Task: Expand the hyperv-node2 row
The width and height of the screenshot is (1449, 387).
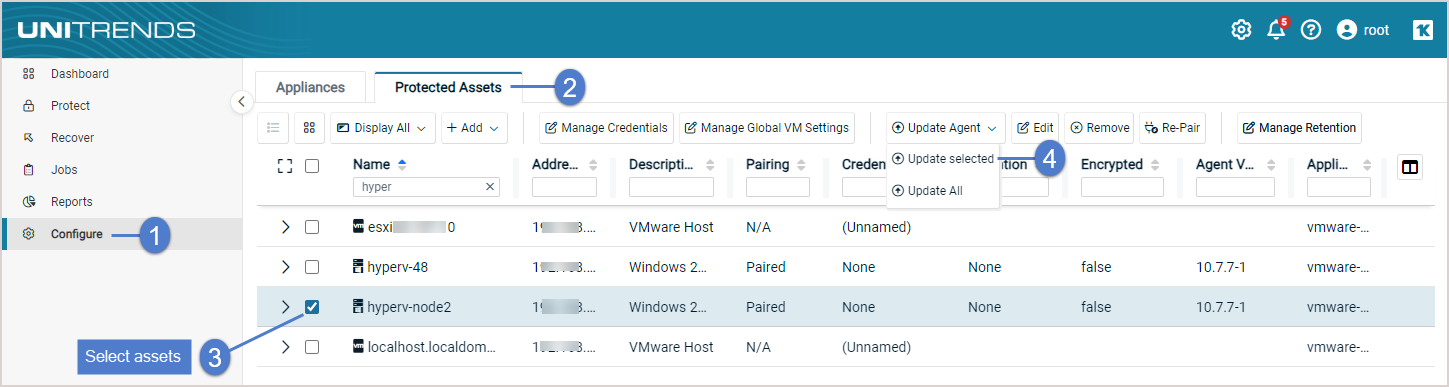Action: pyautogui.click(x=285, y=307)
